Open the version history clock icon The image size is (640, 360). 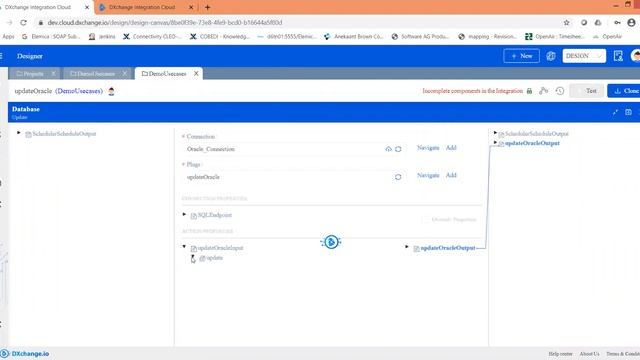point(560,91)
